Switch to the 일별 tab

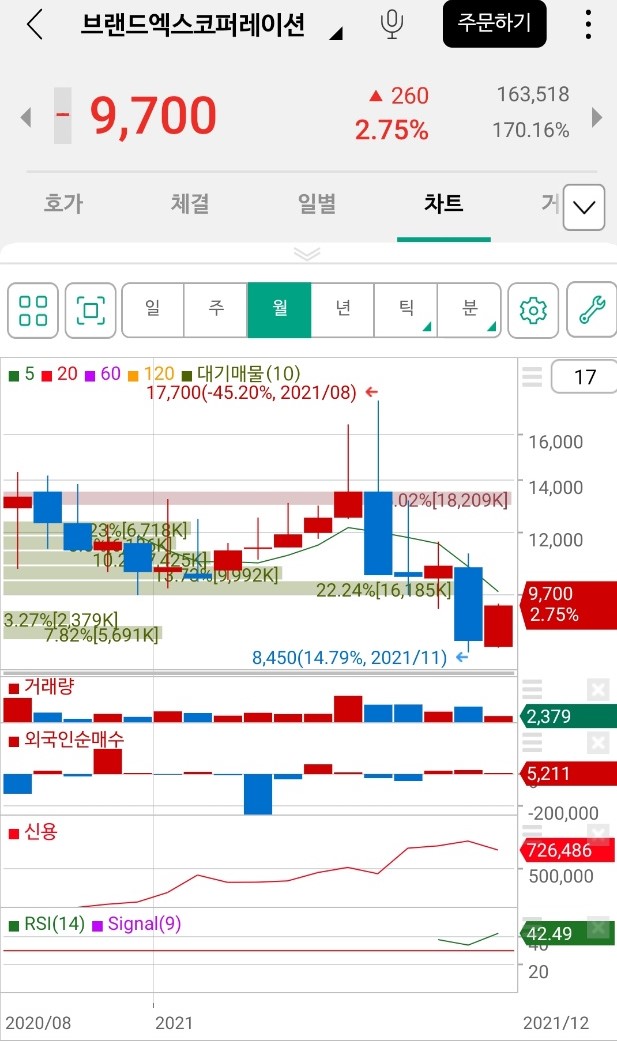tap(316, 204)
